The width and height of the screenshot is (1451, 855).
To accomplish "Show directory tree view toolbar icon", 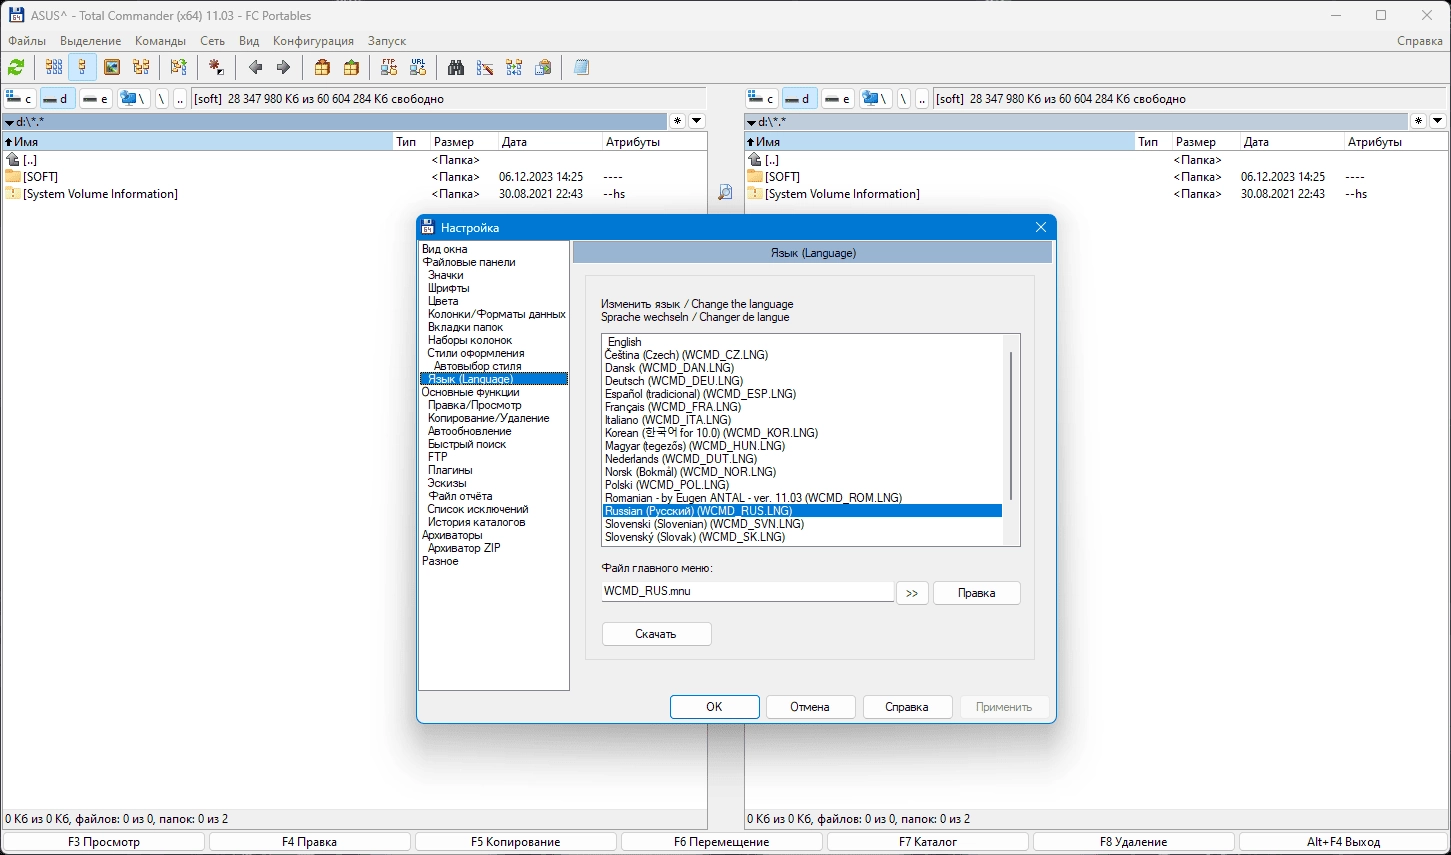I will [x=141, y=68].
